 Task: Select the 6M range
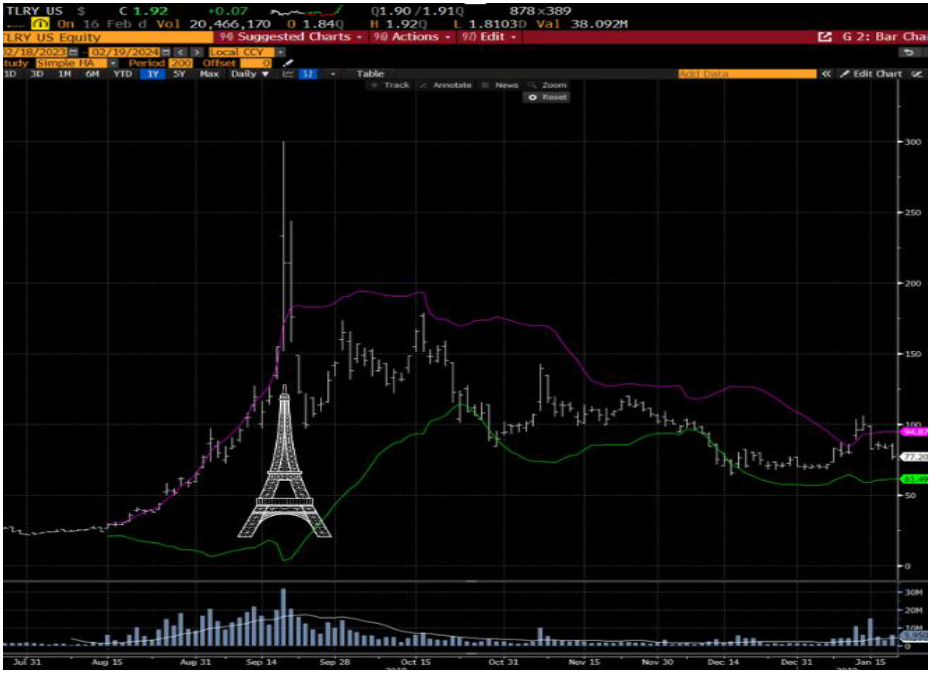pyautogui.click(x=92, y=74)
